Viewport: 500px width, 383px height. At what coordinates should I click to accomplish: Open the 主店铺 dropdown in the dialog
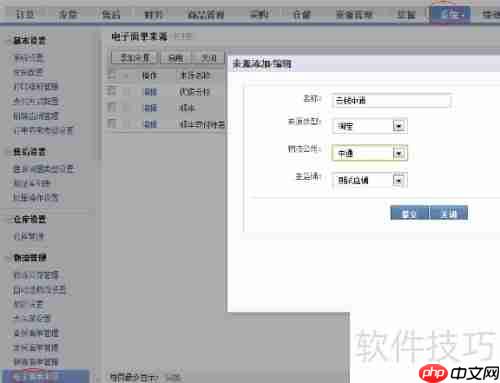pos(370,180)
